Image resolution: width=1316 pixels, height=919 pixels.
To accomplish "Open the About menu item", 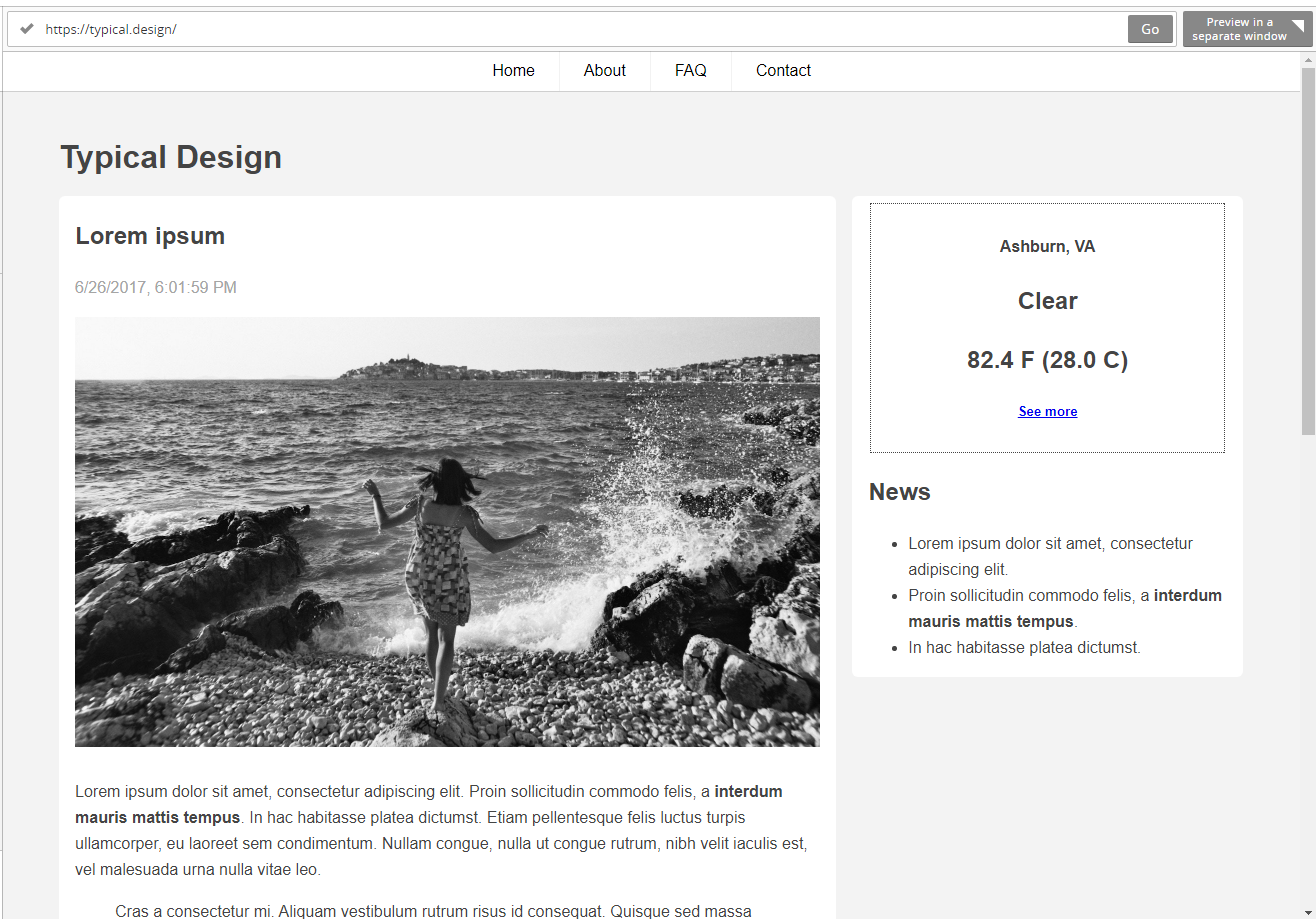I will (x=605, y=71).
